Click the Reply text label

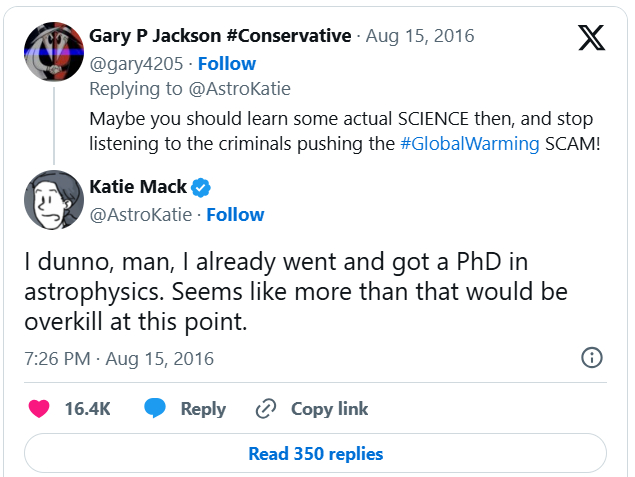click(x=203, y=408)
